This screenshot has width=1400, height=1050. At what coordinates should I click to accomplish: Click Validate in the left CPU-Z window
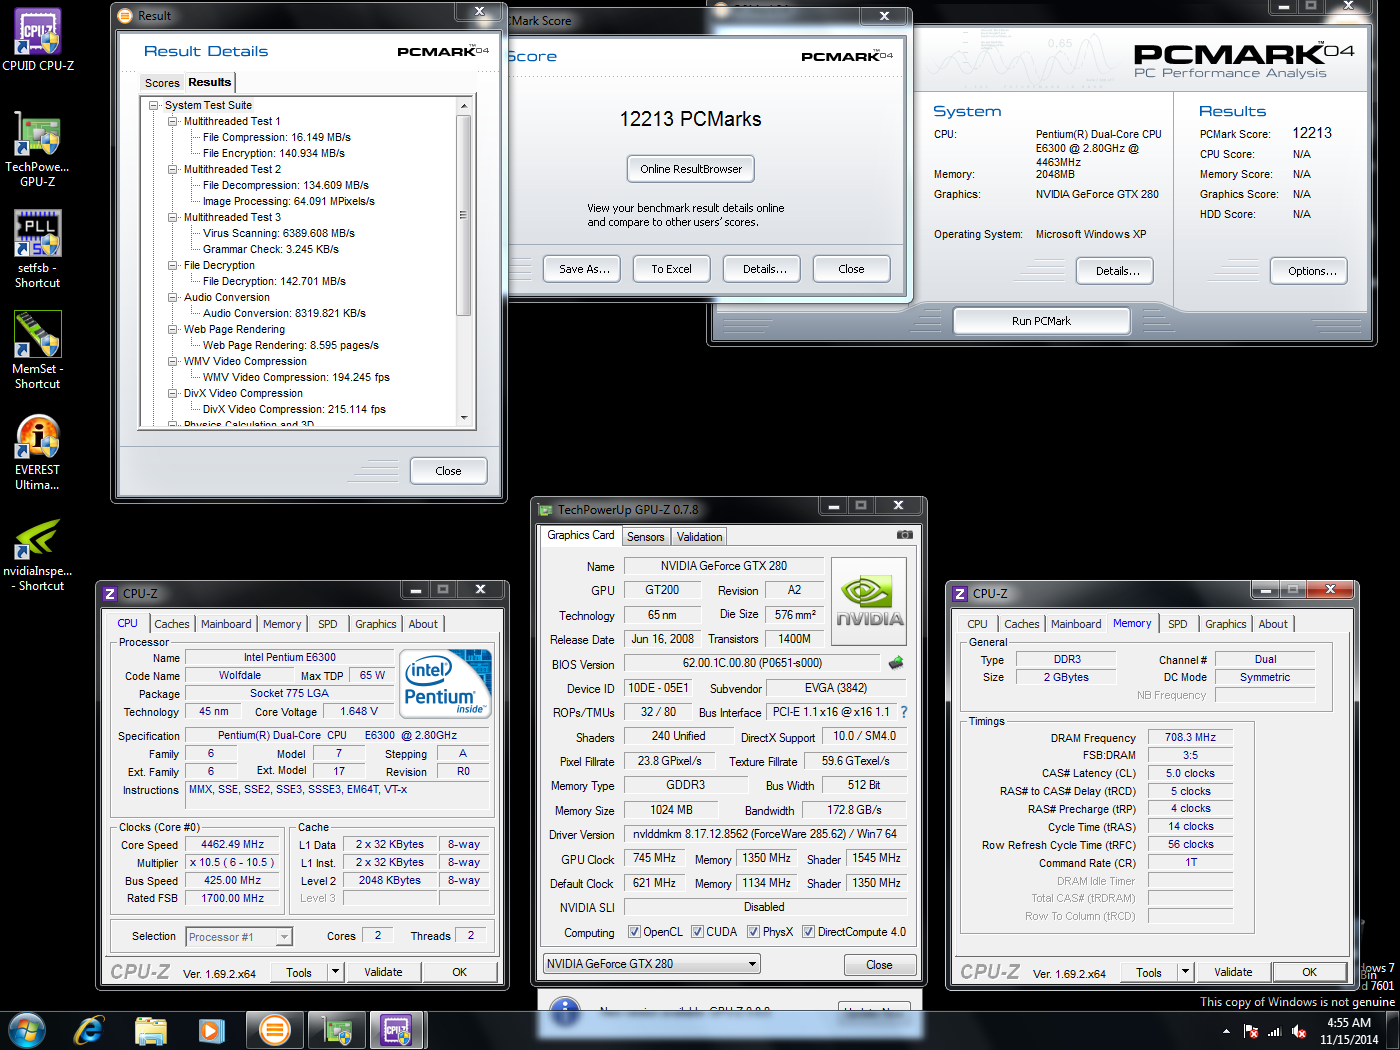[x=383, y=972]
